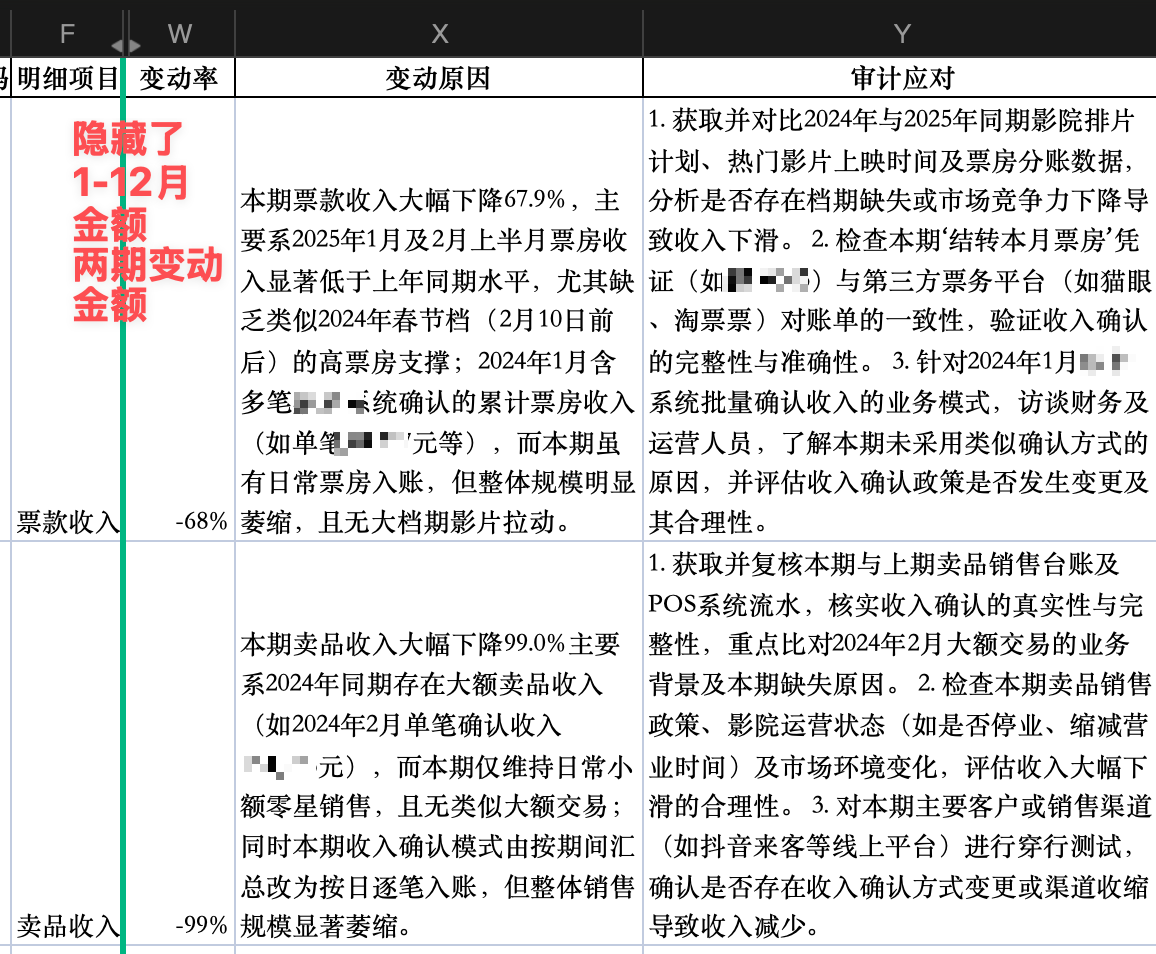Screen dimensions: 1156x954
Task: Click the 票款收入 cell
Action: pos(68,521)
